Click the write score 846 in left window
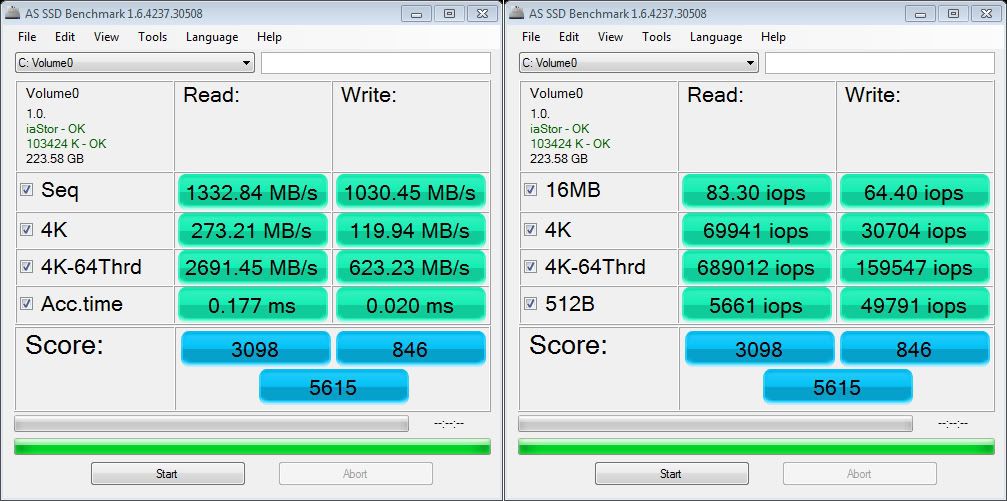Screen dimensions: 1007x501 [x=411, y=348]
